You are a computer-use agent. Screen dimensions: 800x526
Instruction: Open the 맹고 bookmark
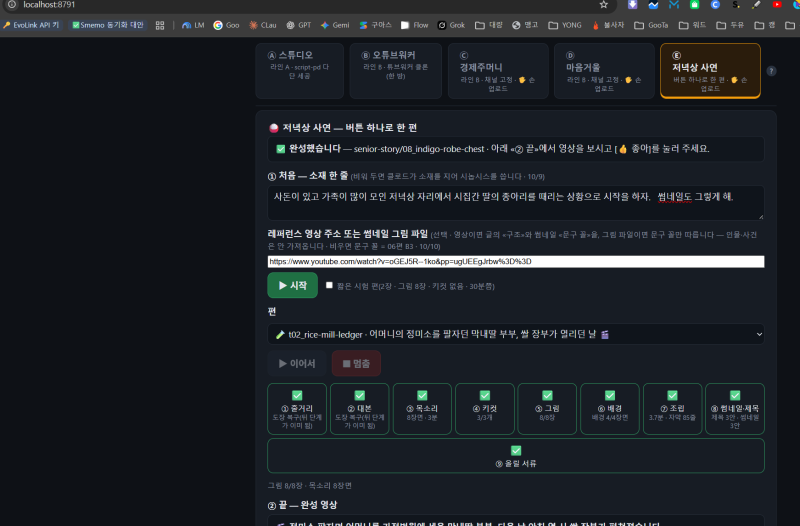pos(526,25)
